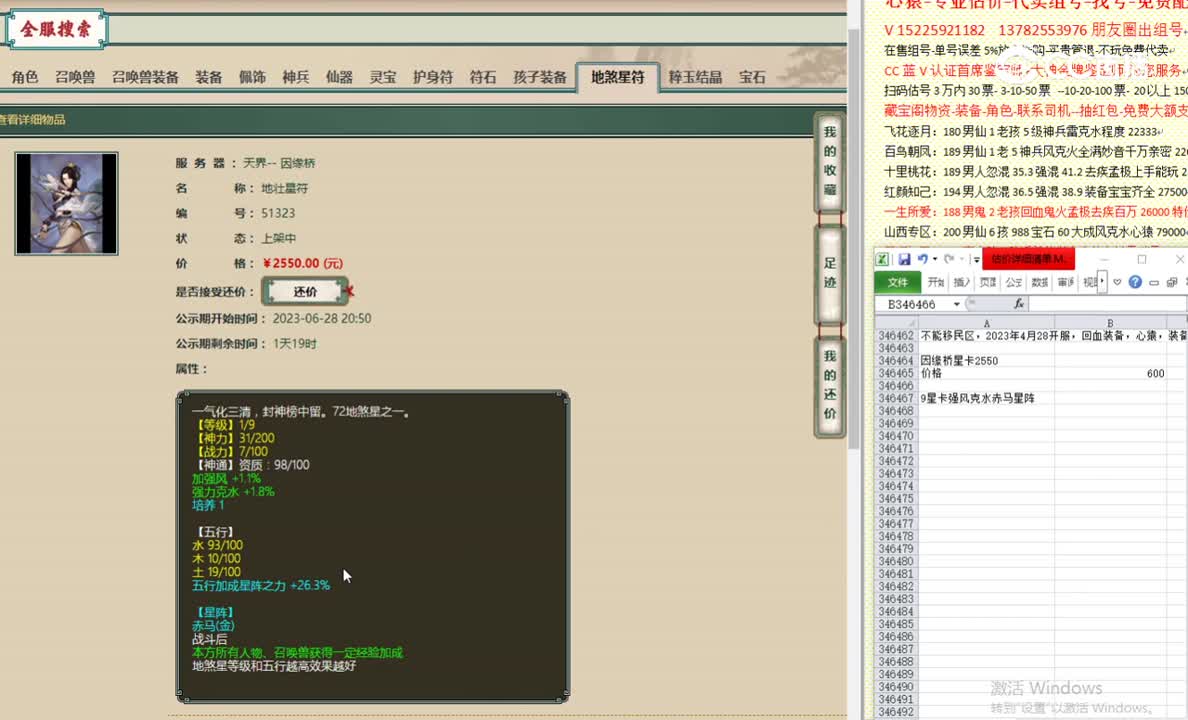
Task: Click the 还价 counter-offer button
Action: point(304,291)
